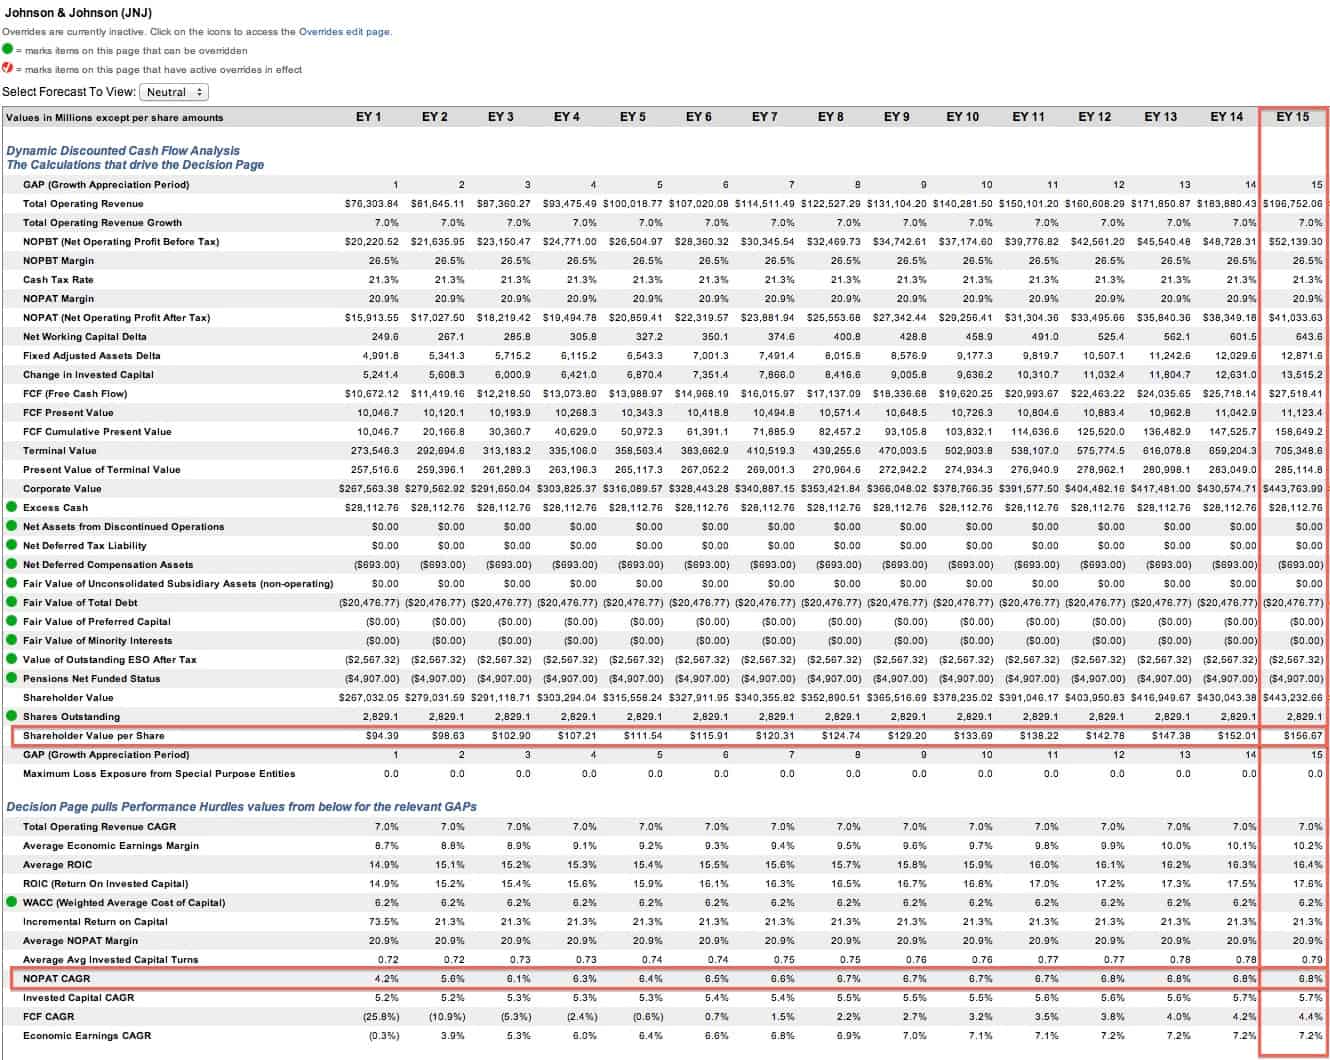The width and height of the screenshot is (1330, 1060).
Task: Open overrides for Net Assets from Discontinued Operations
Action: (x=9, y=527)
